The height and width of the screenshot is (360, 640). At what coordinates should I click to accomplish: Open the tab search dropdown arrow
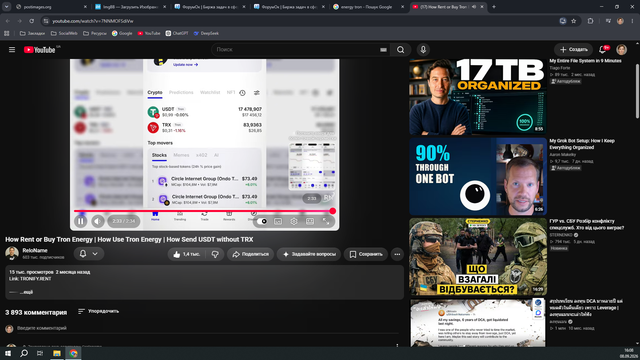point(7,7)
